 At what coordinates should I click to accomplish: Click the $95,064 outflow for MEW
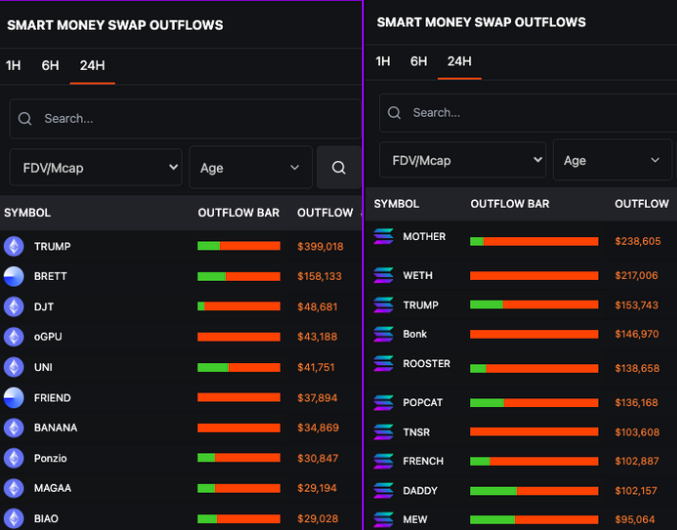point(635,519)
